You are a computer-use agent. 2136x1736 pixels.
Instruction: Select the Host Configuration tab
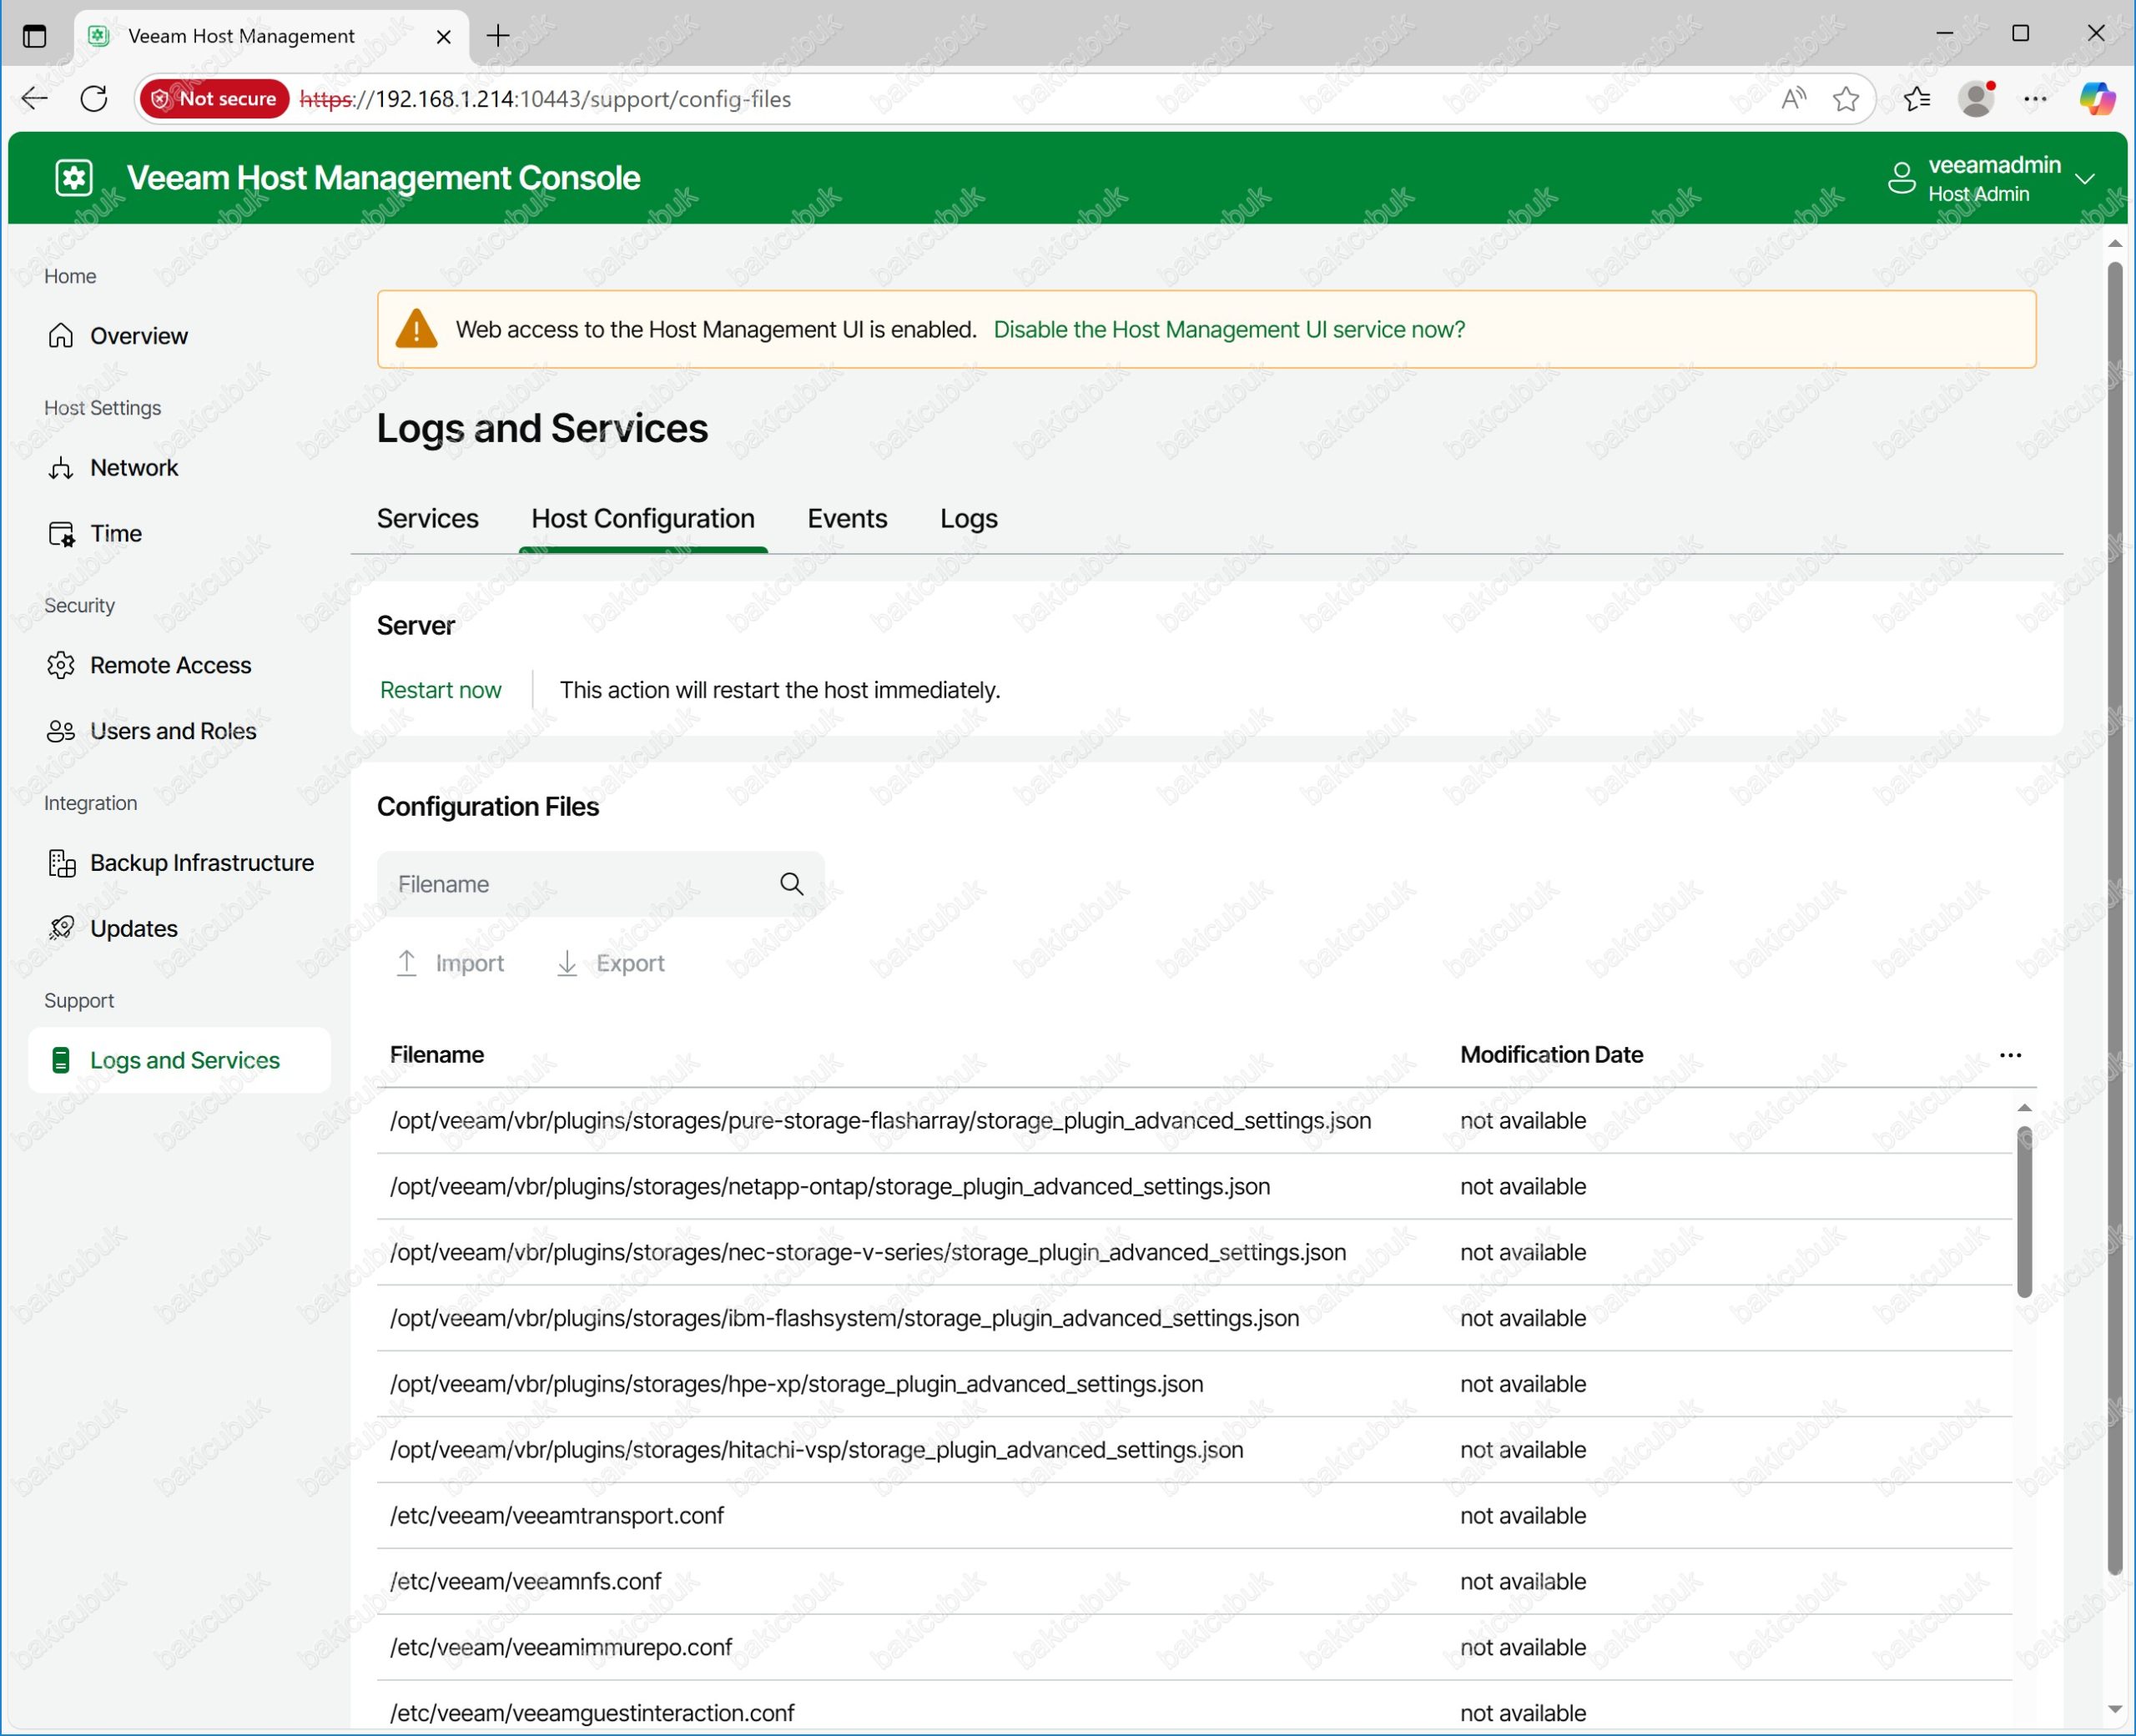tap(643, 518)
